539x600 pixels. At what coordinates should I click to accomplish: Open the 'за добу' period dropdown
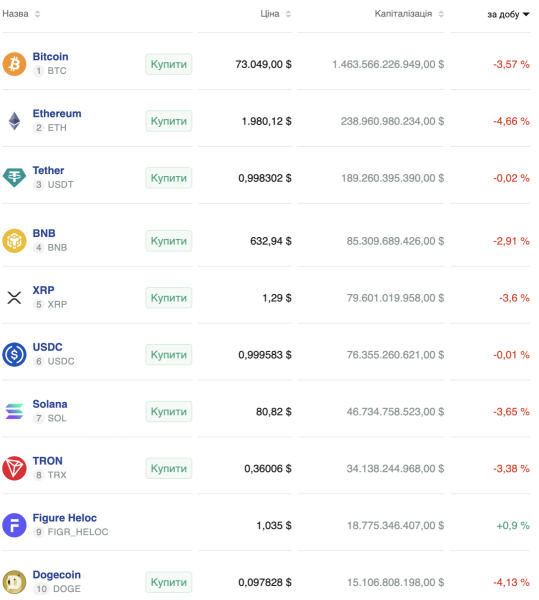[x=508, y=14]
